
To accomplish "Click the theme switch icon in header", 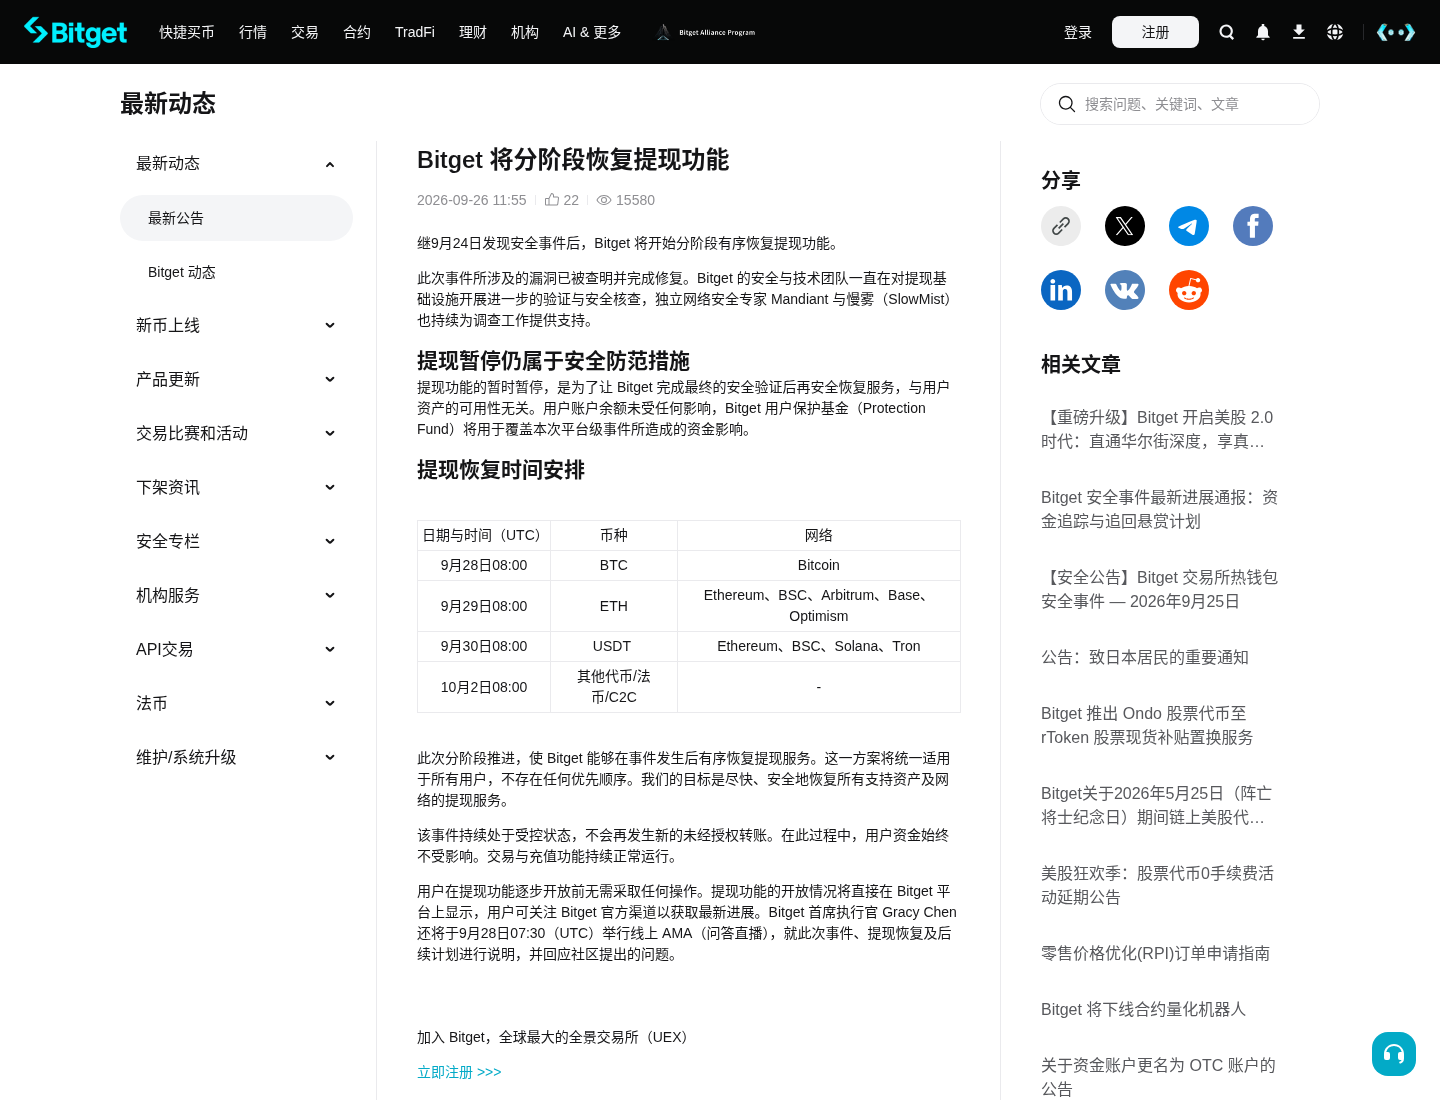I will (1396, 32).
